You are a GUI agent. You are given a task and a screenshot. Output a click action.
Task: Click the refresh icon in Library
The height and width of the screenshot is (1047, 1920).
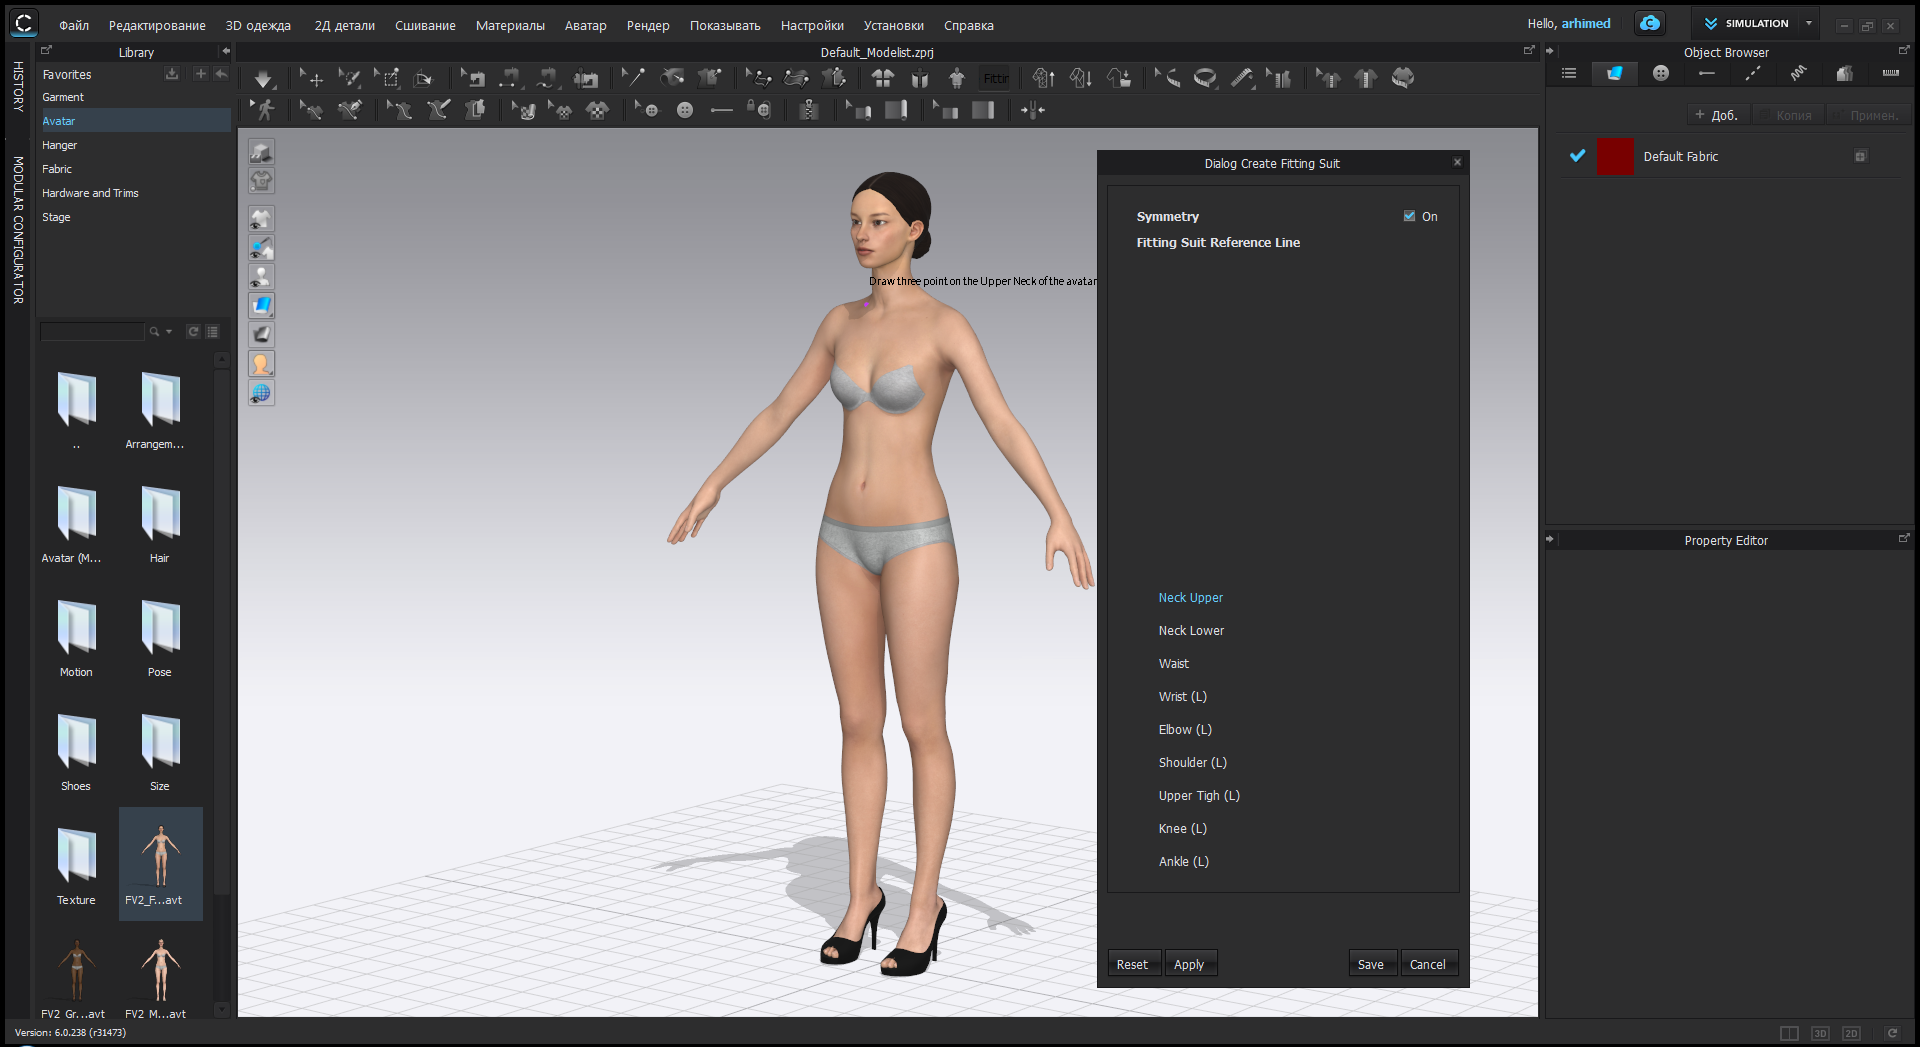193,331
